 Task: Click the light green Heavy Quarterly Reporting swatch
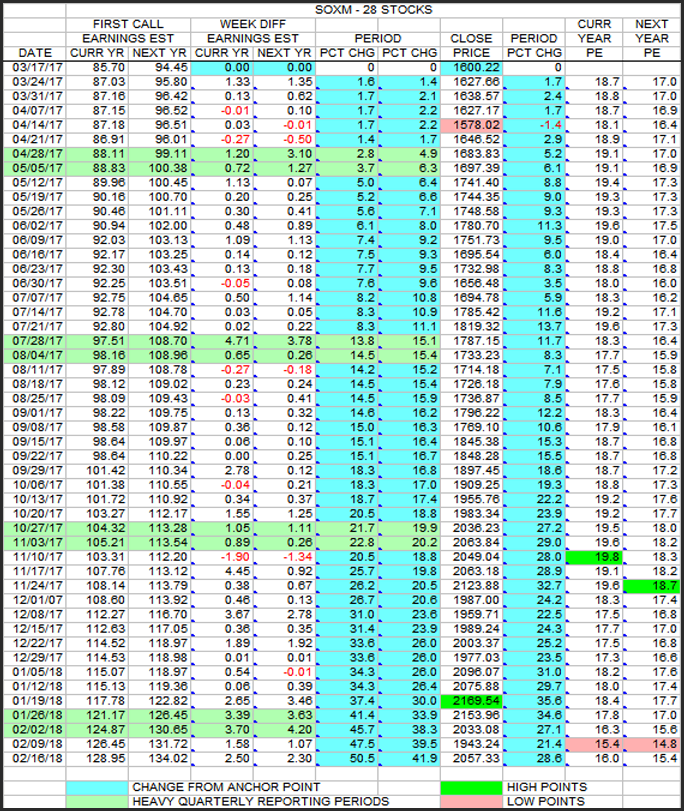97,801
